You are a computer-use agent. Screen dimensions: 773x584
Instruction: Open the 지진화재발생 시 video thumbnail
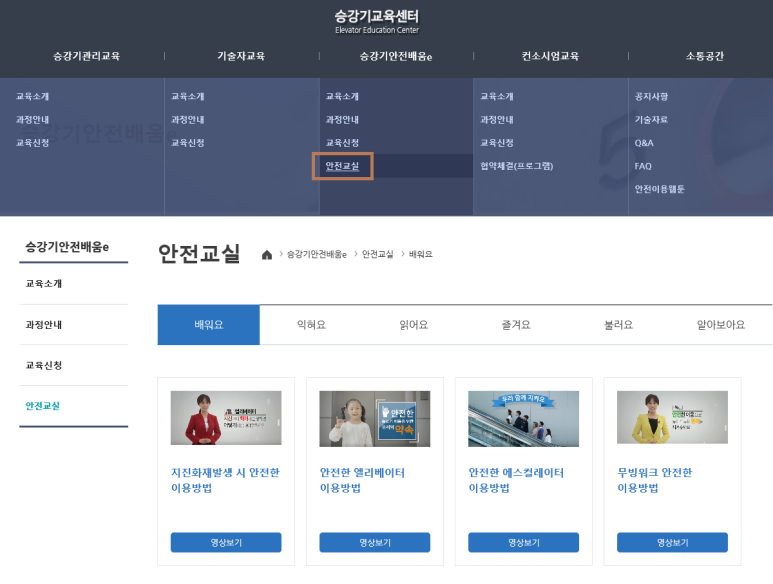[x=226, y=418]
